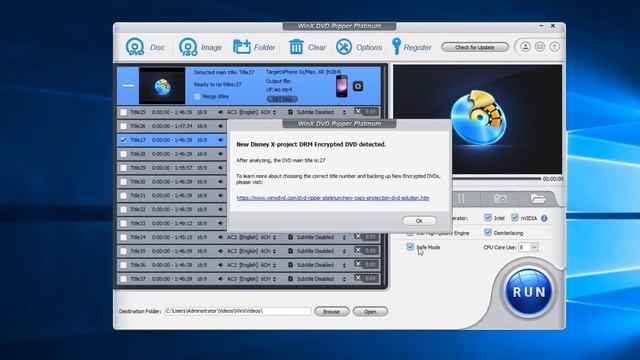Image resolution: width=640 pixels, height=360 pixels.
Task: Toggle the Intel hardware accelerator checkbox
Action: (x=487, y=218)
